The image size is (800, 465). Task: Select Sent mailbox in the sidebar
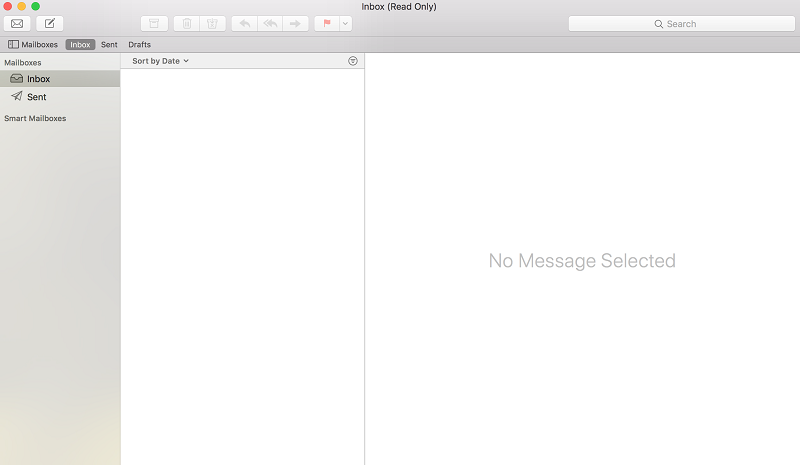click(x=60, y=96)
